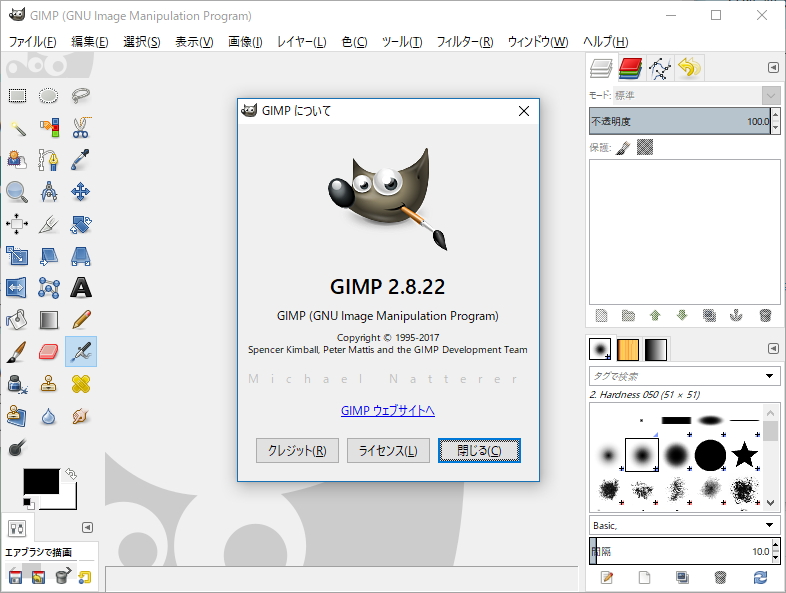The image size is (786, 593).
Task: Select the Measure compass tool
Action: tap(49, 192)
